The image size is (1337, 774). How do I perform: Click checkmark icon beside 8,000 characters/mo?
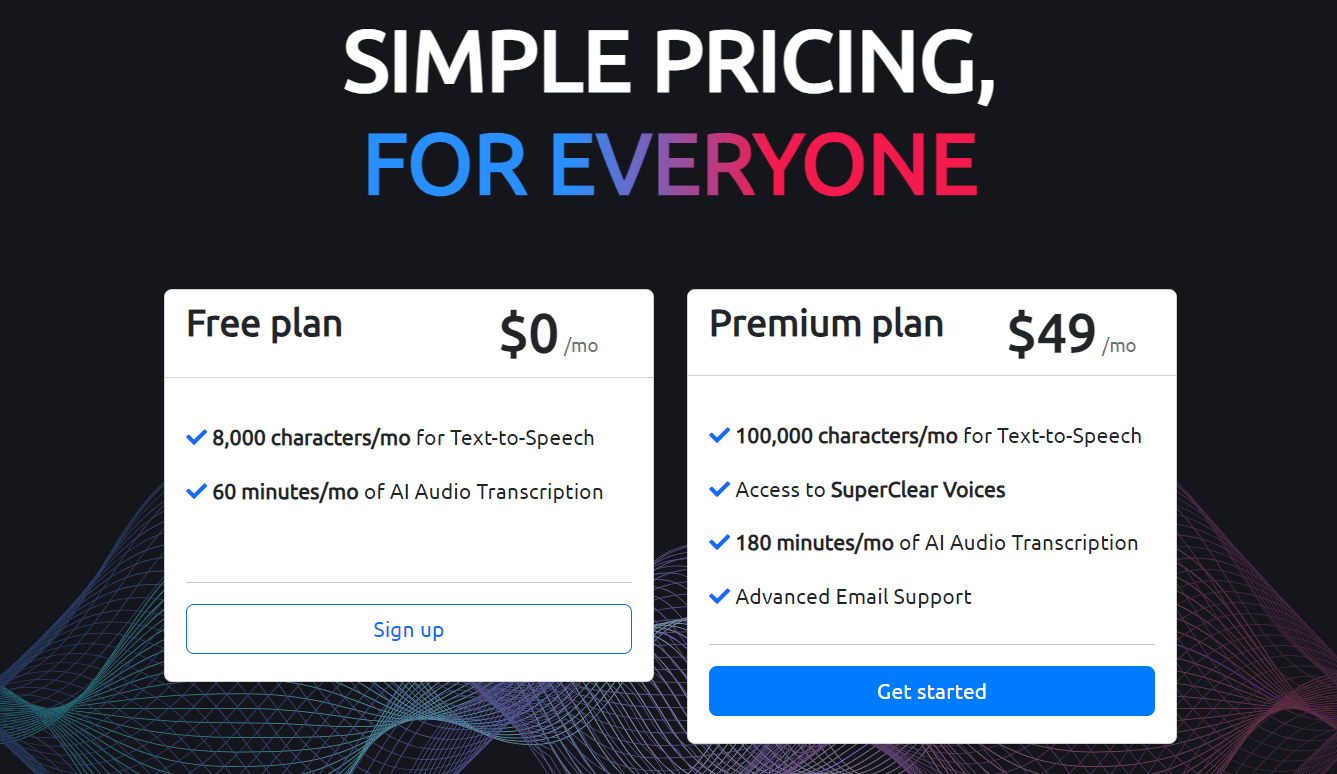tap(197, 437)
